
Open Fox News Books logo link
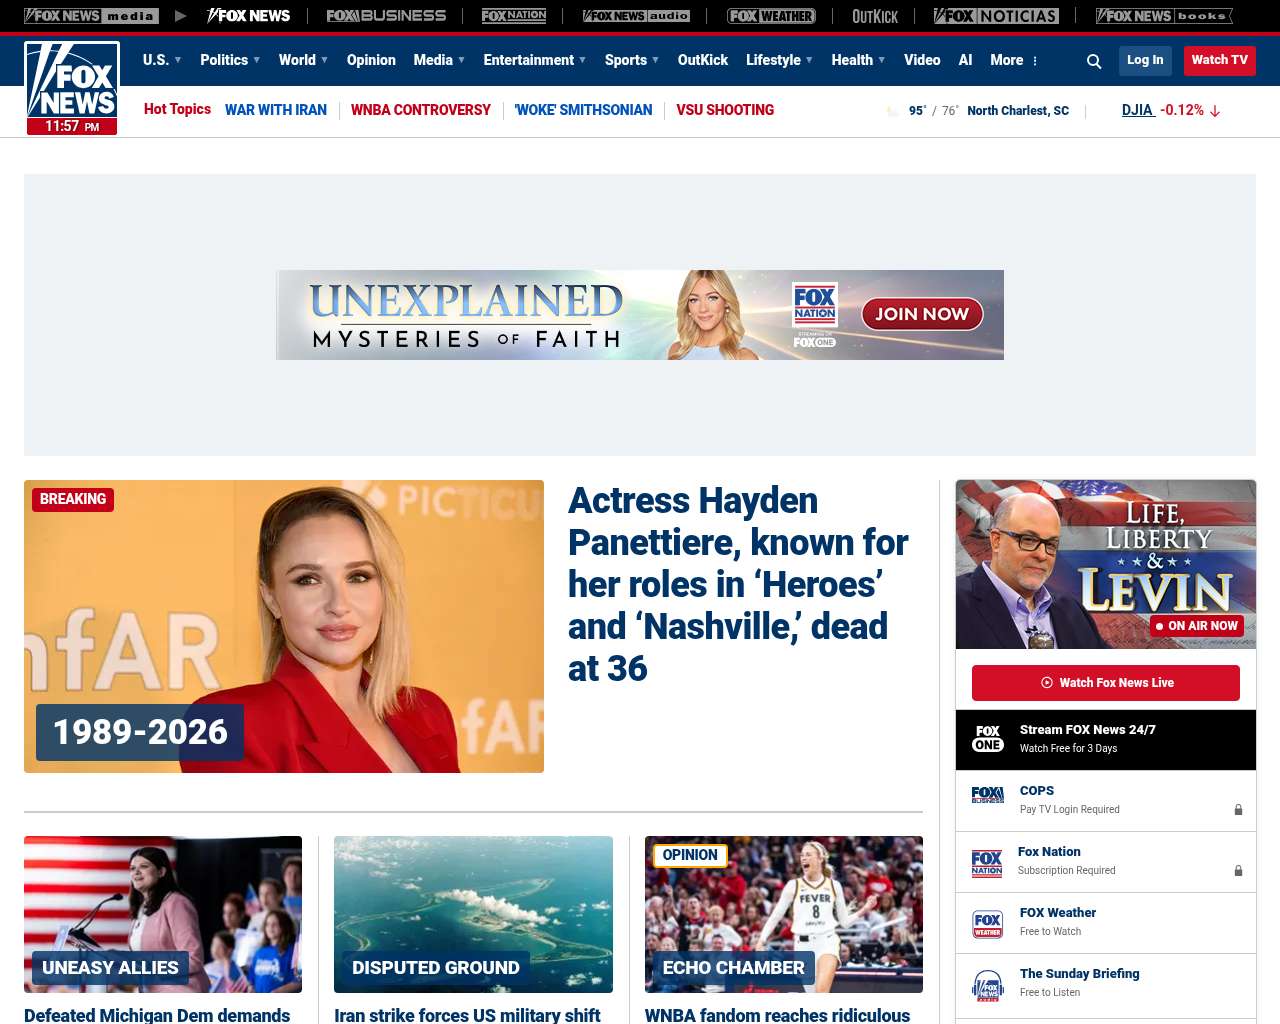tap(1164, 16)
